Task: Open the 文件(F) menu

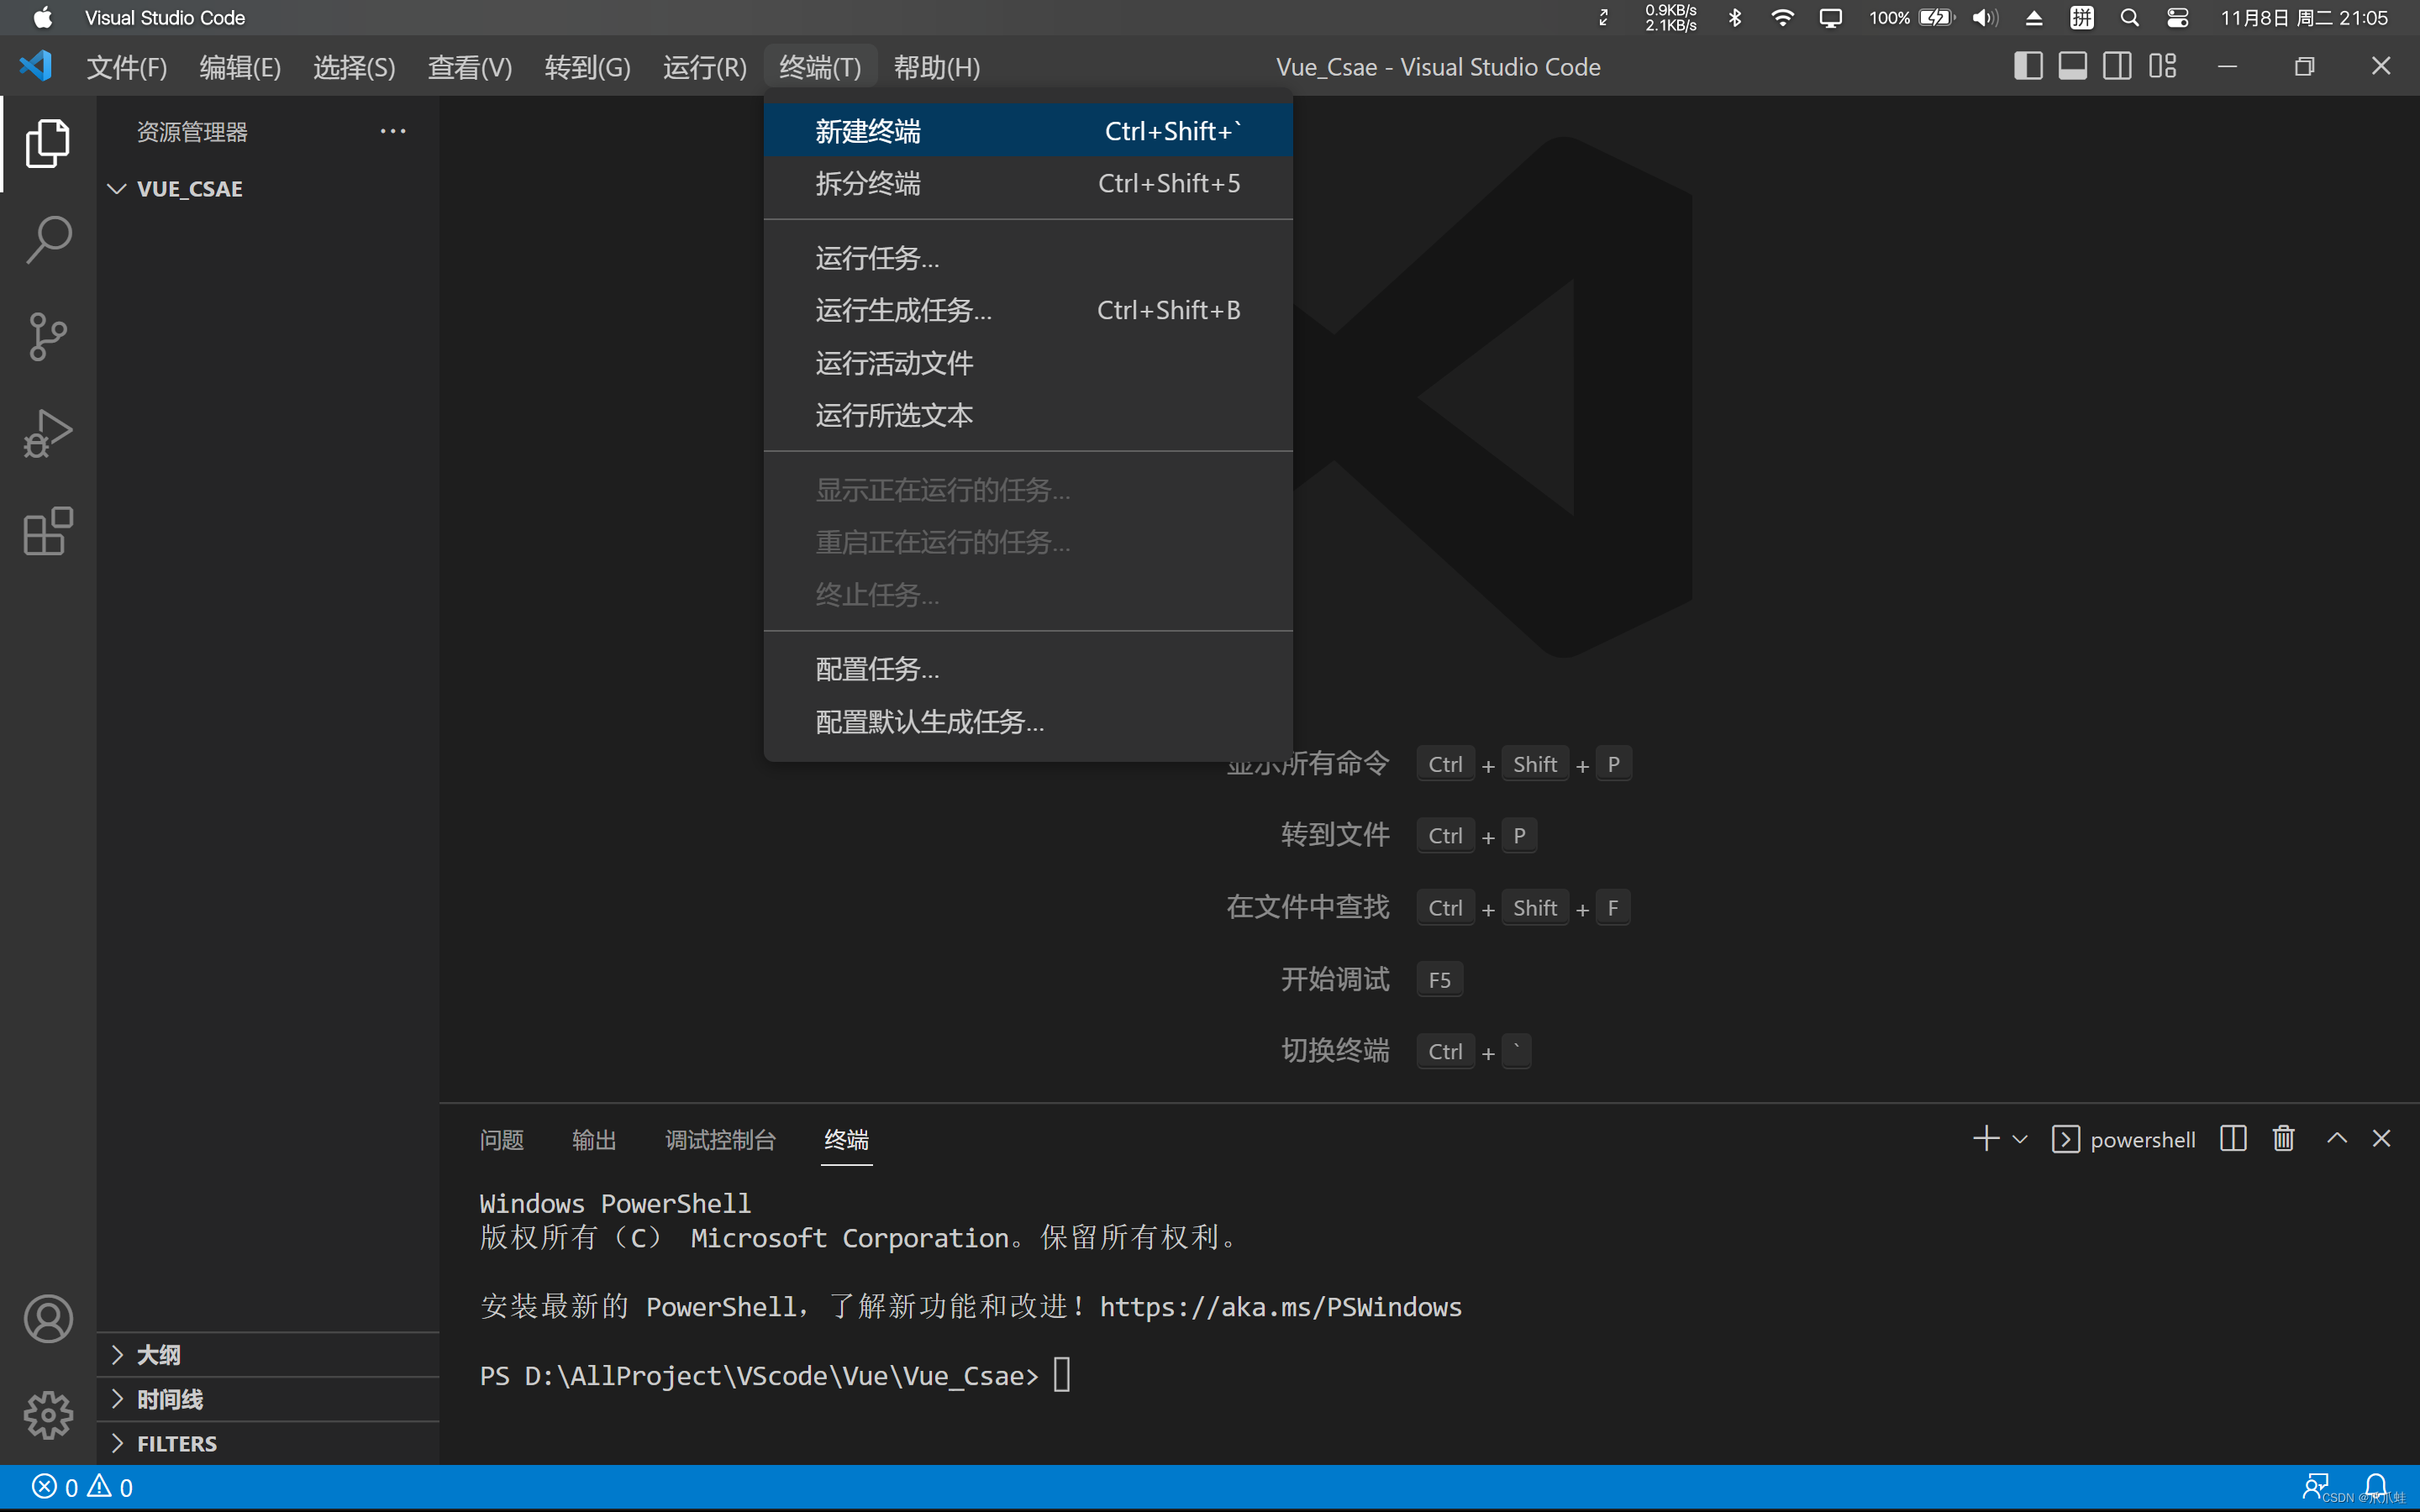Action: (x=127, y=67)
